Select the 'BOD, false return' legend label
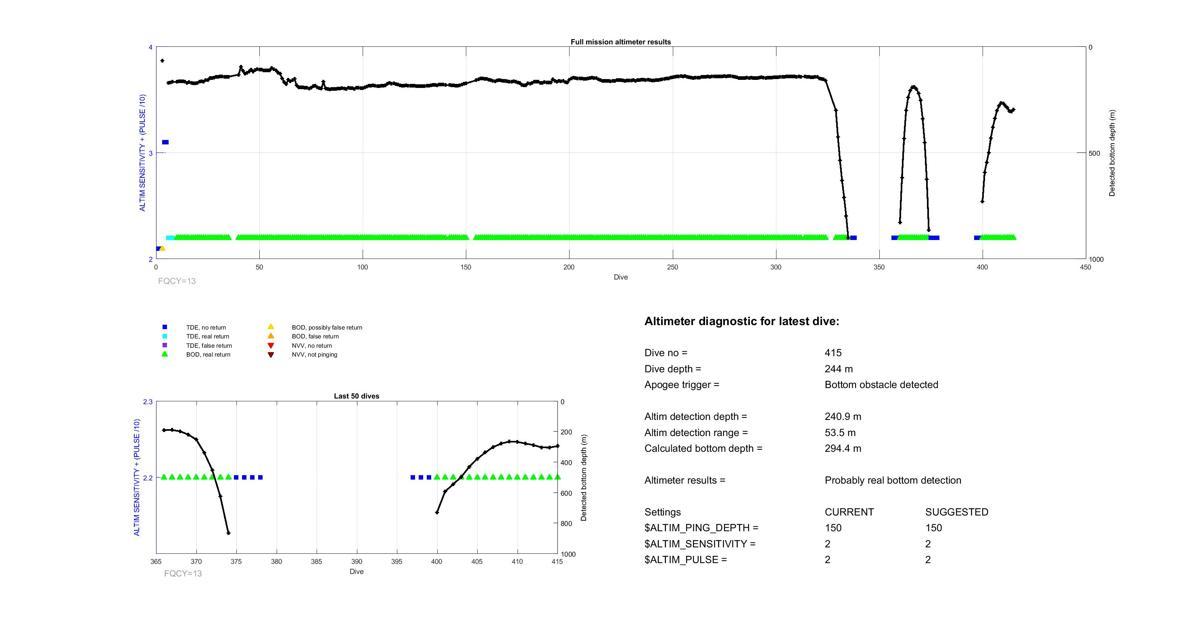 [x=315, y=336]
